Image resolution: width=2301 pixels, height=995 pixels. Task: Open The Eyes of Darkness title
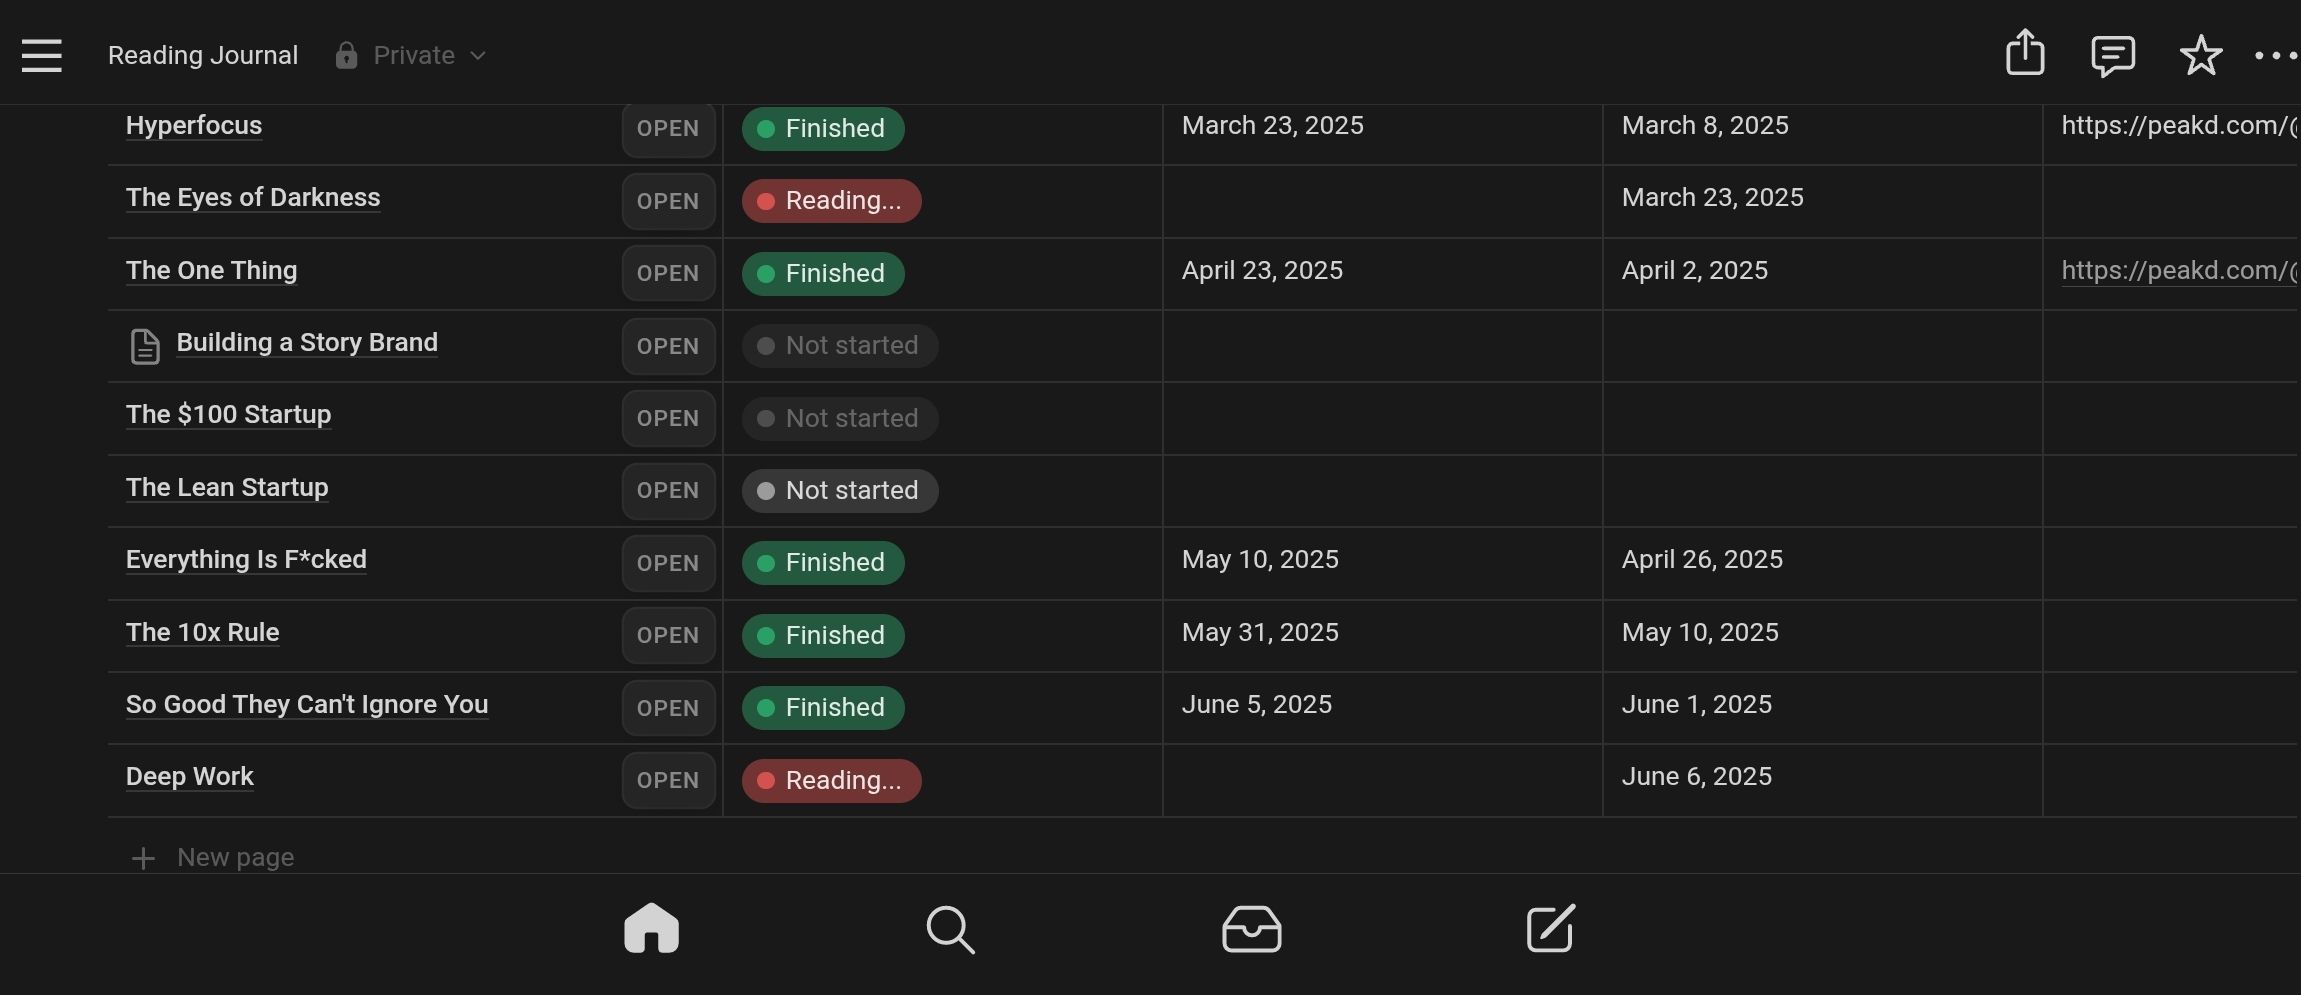[x=253, y=197]
